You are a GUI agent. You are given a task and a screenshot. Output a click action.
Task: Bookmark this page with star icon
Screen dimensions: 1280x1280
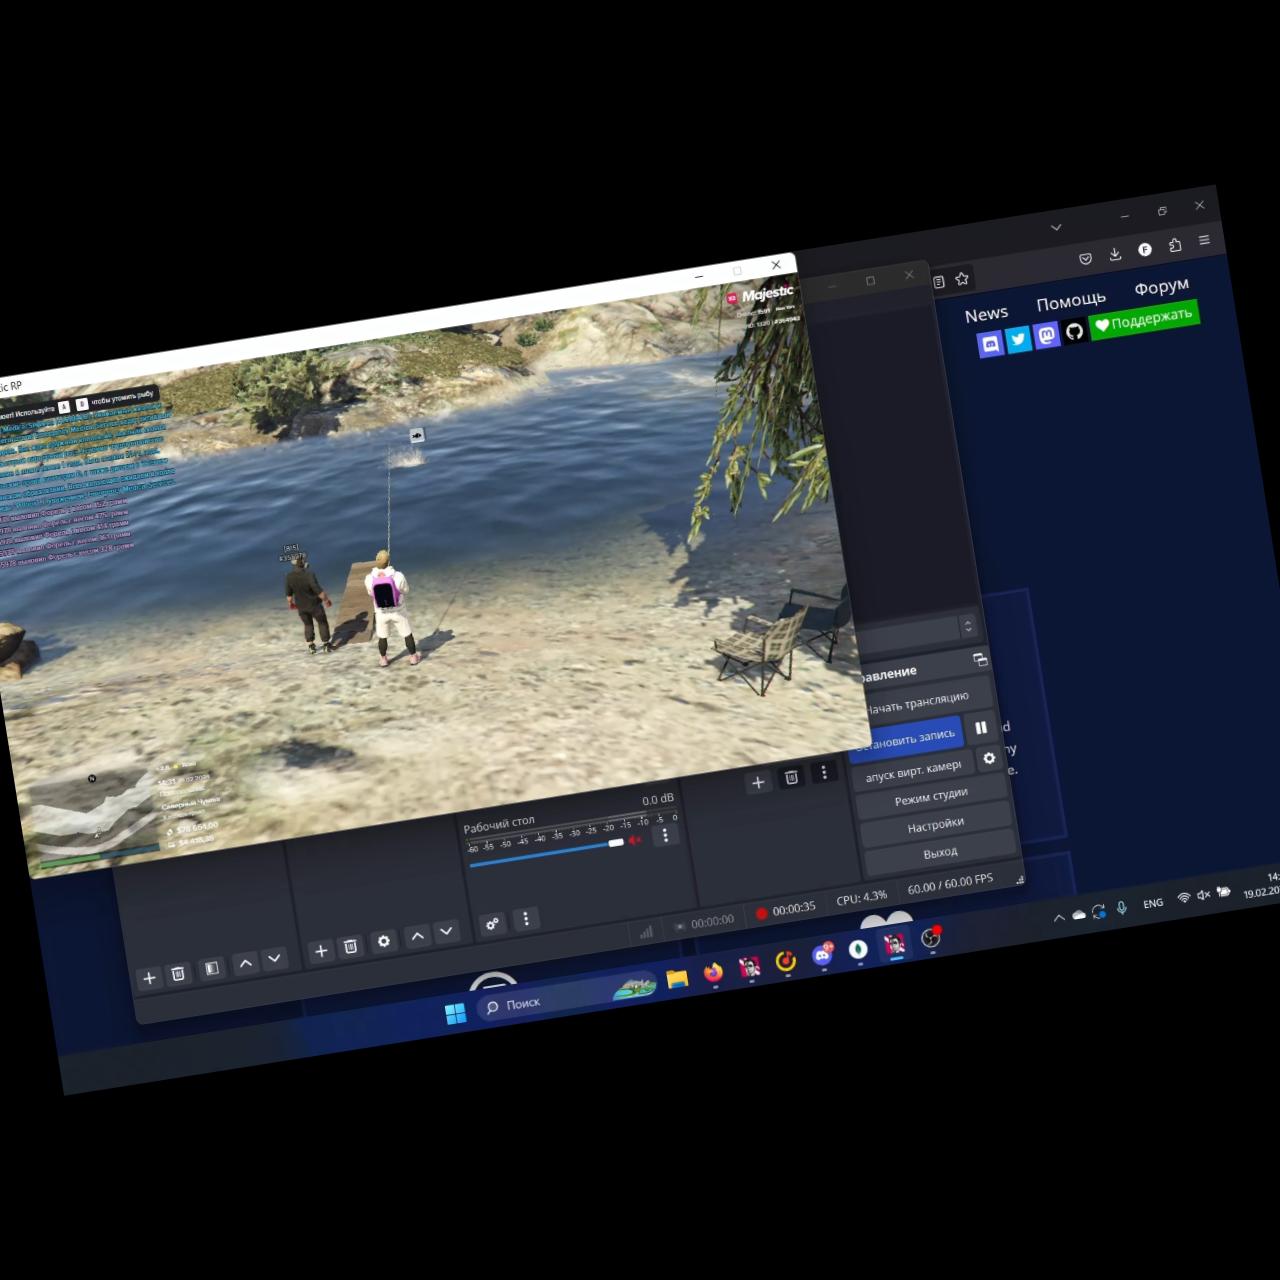point(961,279)
